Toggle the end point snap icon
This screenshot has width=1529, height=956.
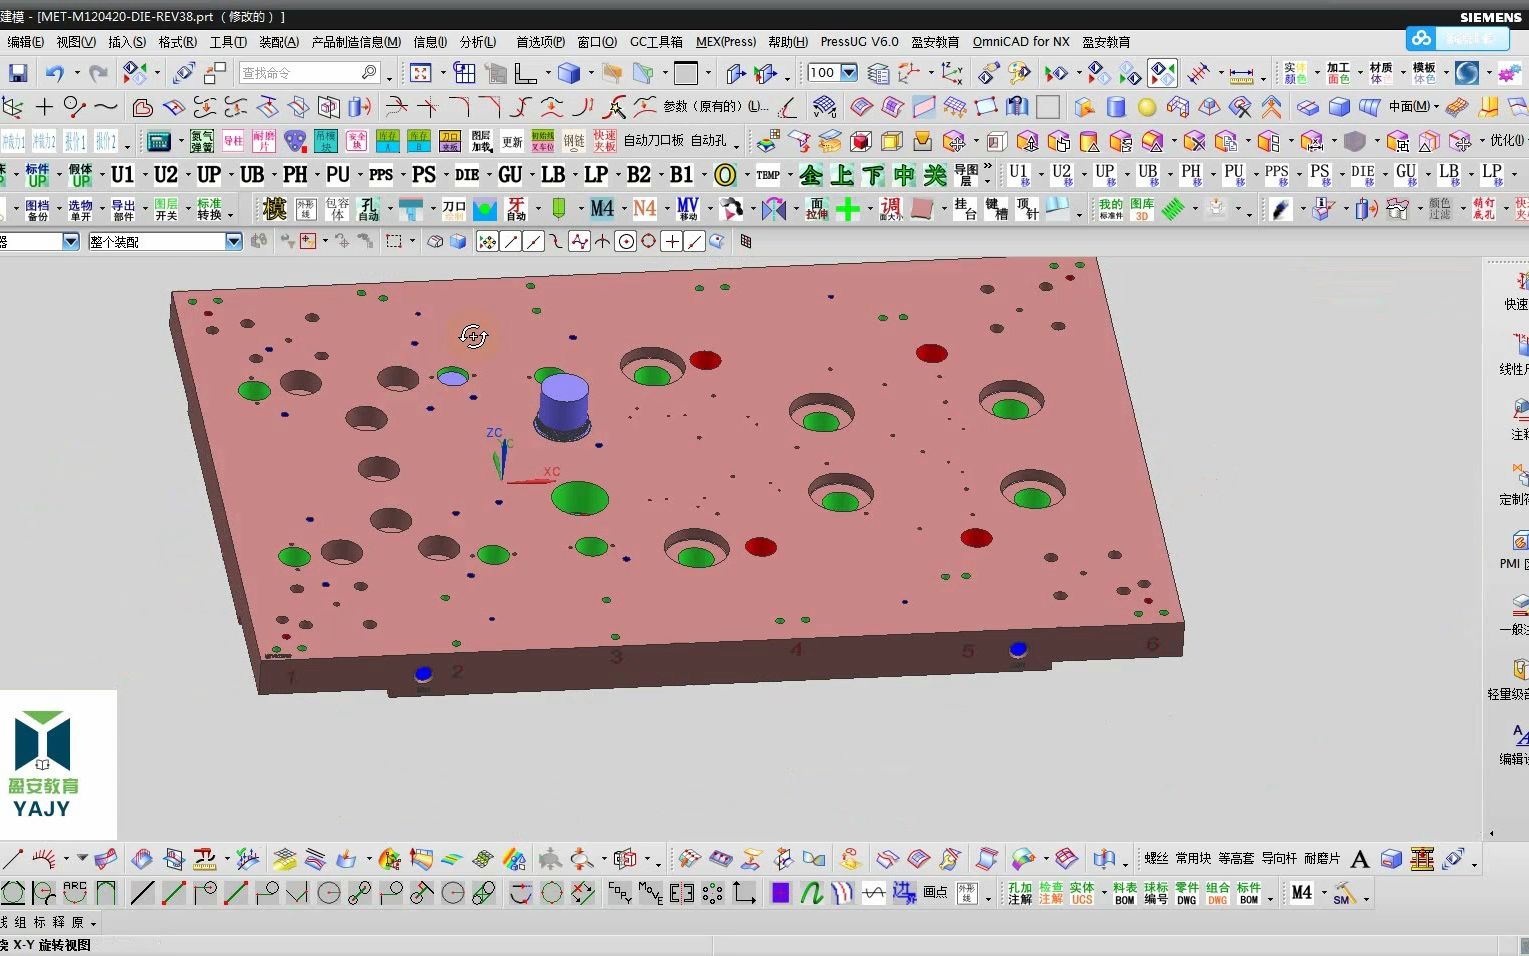[x=510, y=241]
